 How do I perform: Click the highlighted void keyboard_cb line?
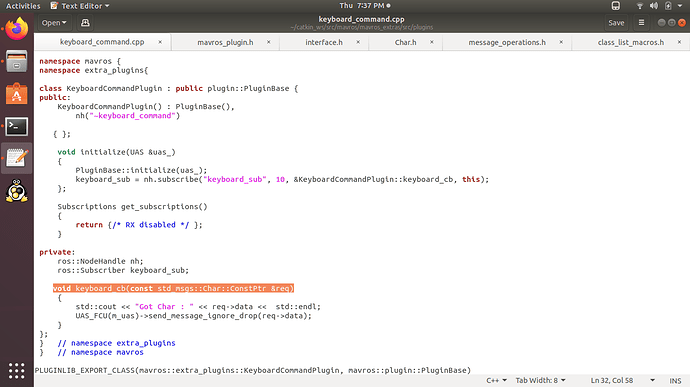coord(173,288)
